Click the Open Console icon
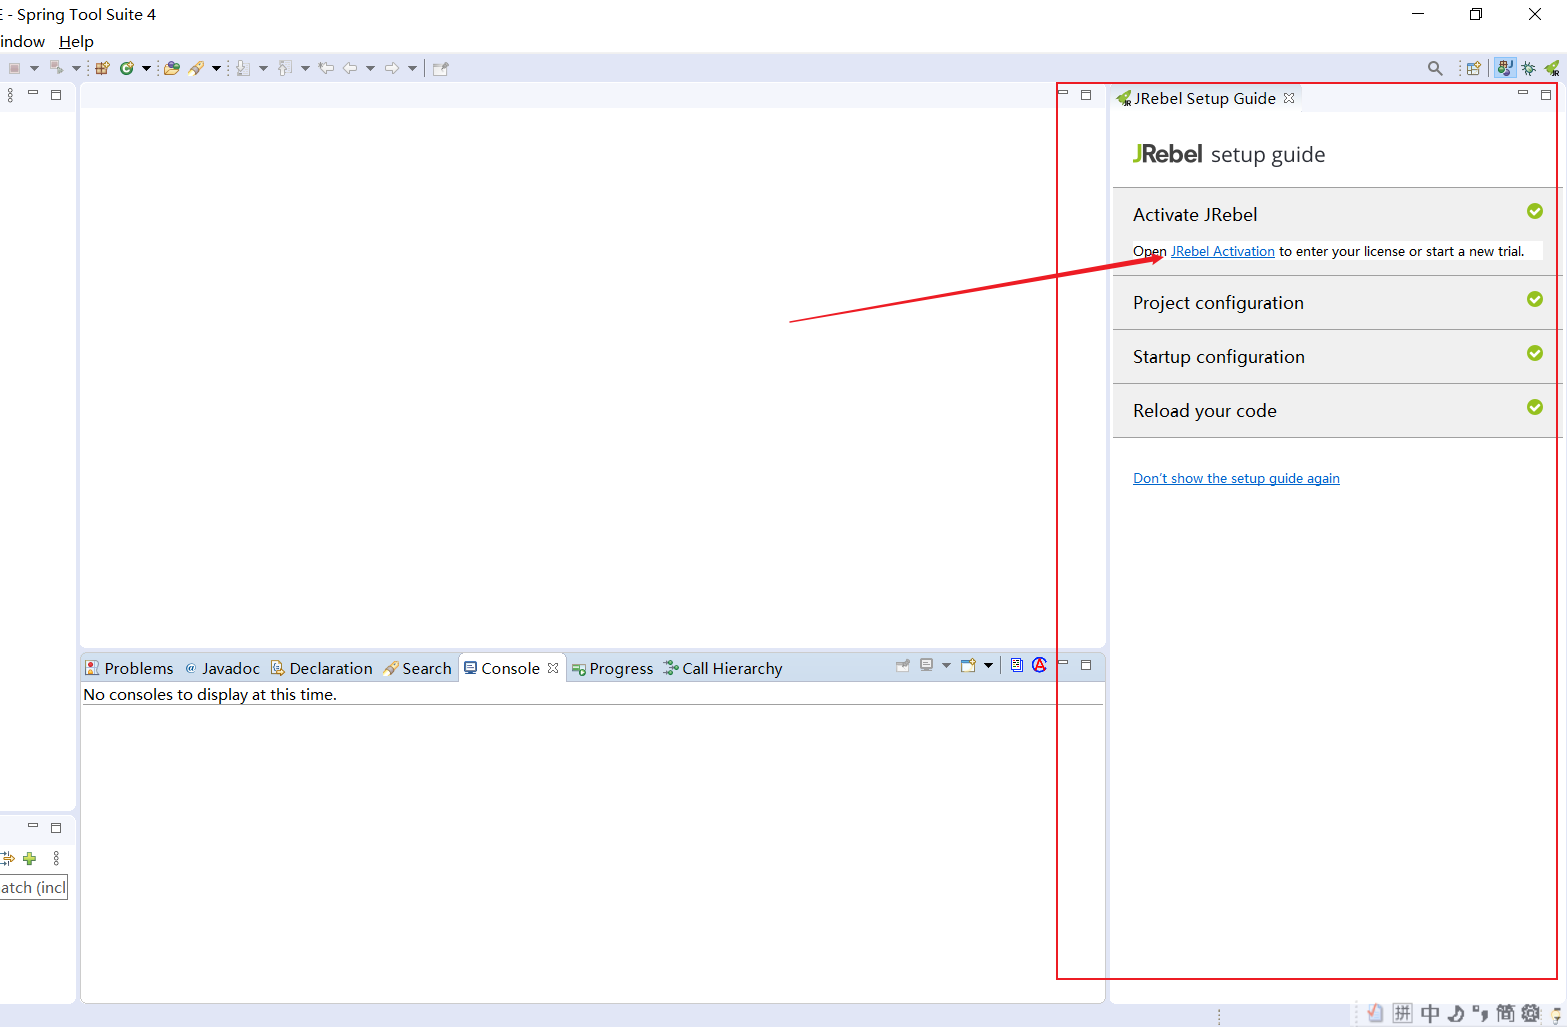 point(968,665)
